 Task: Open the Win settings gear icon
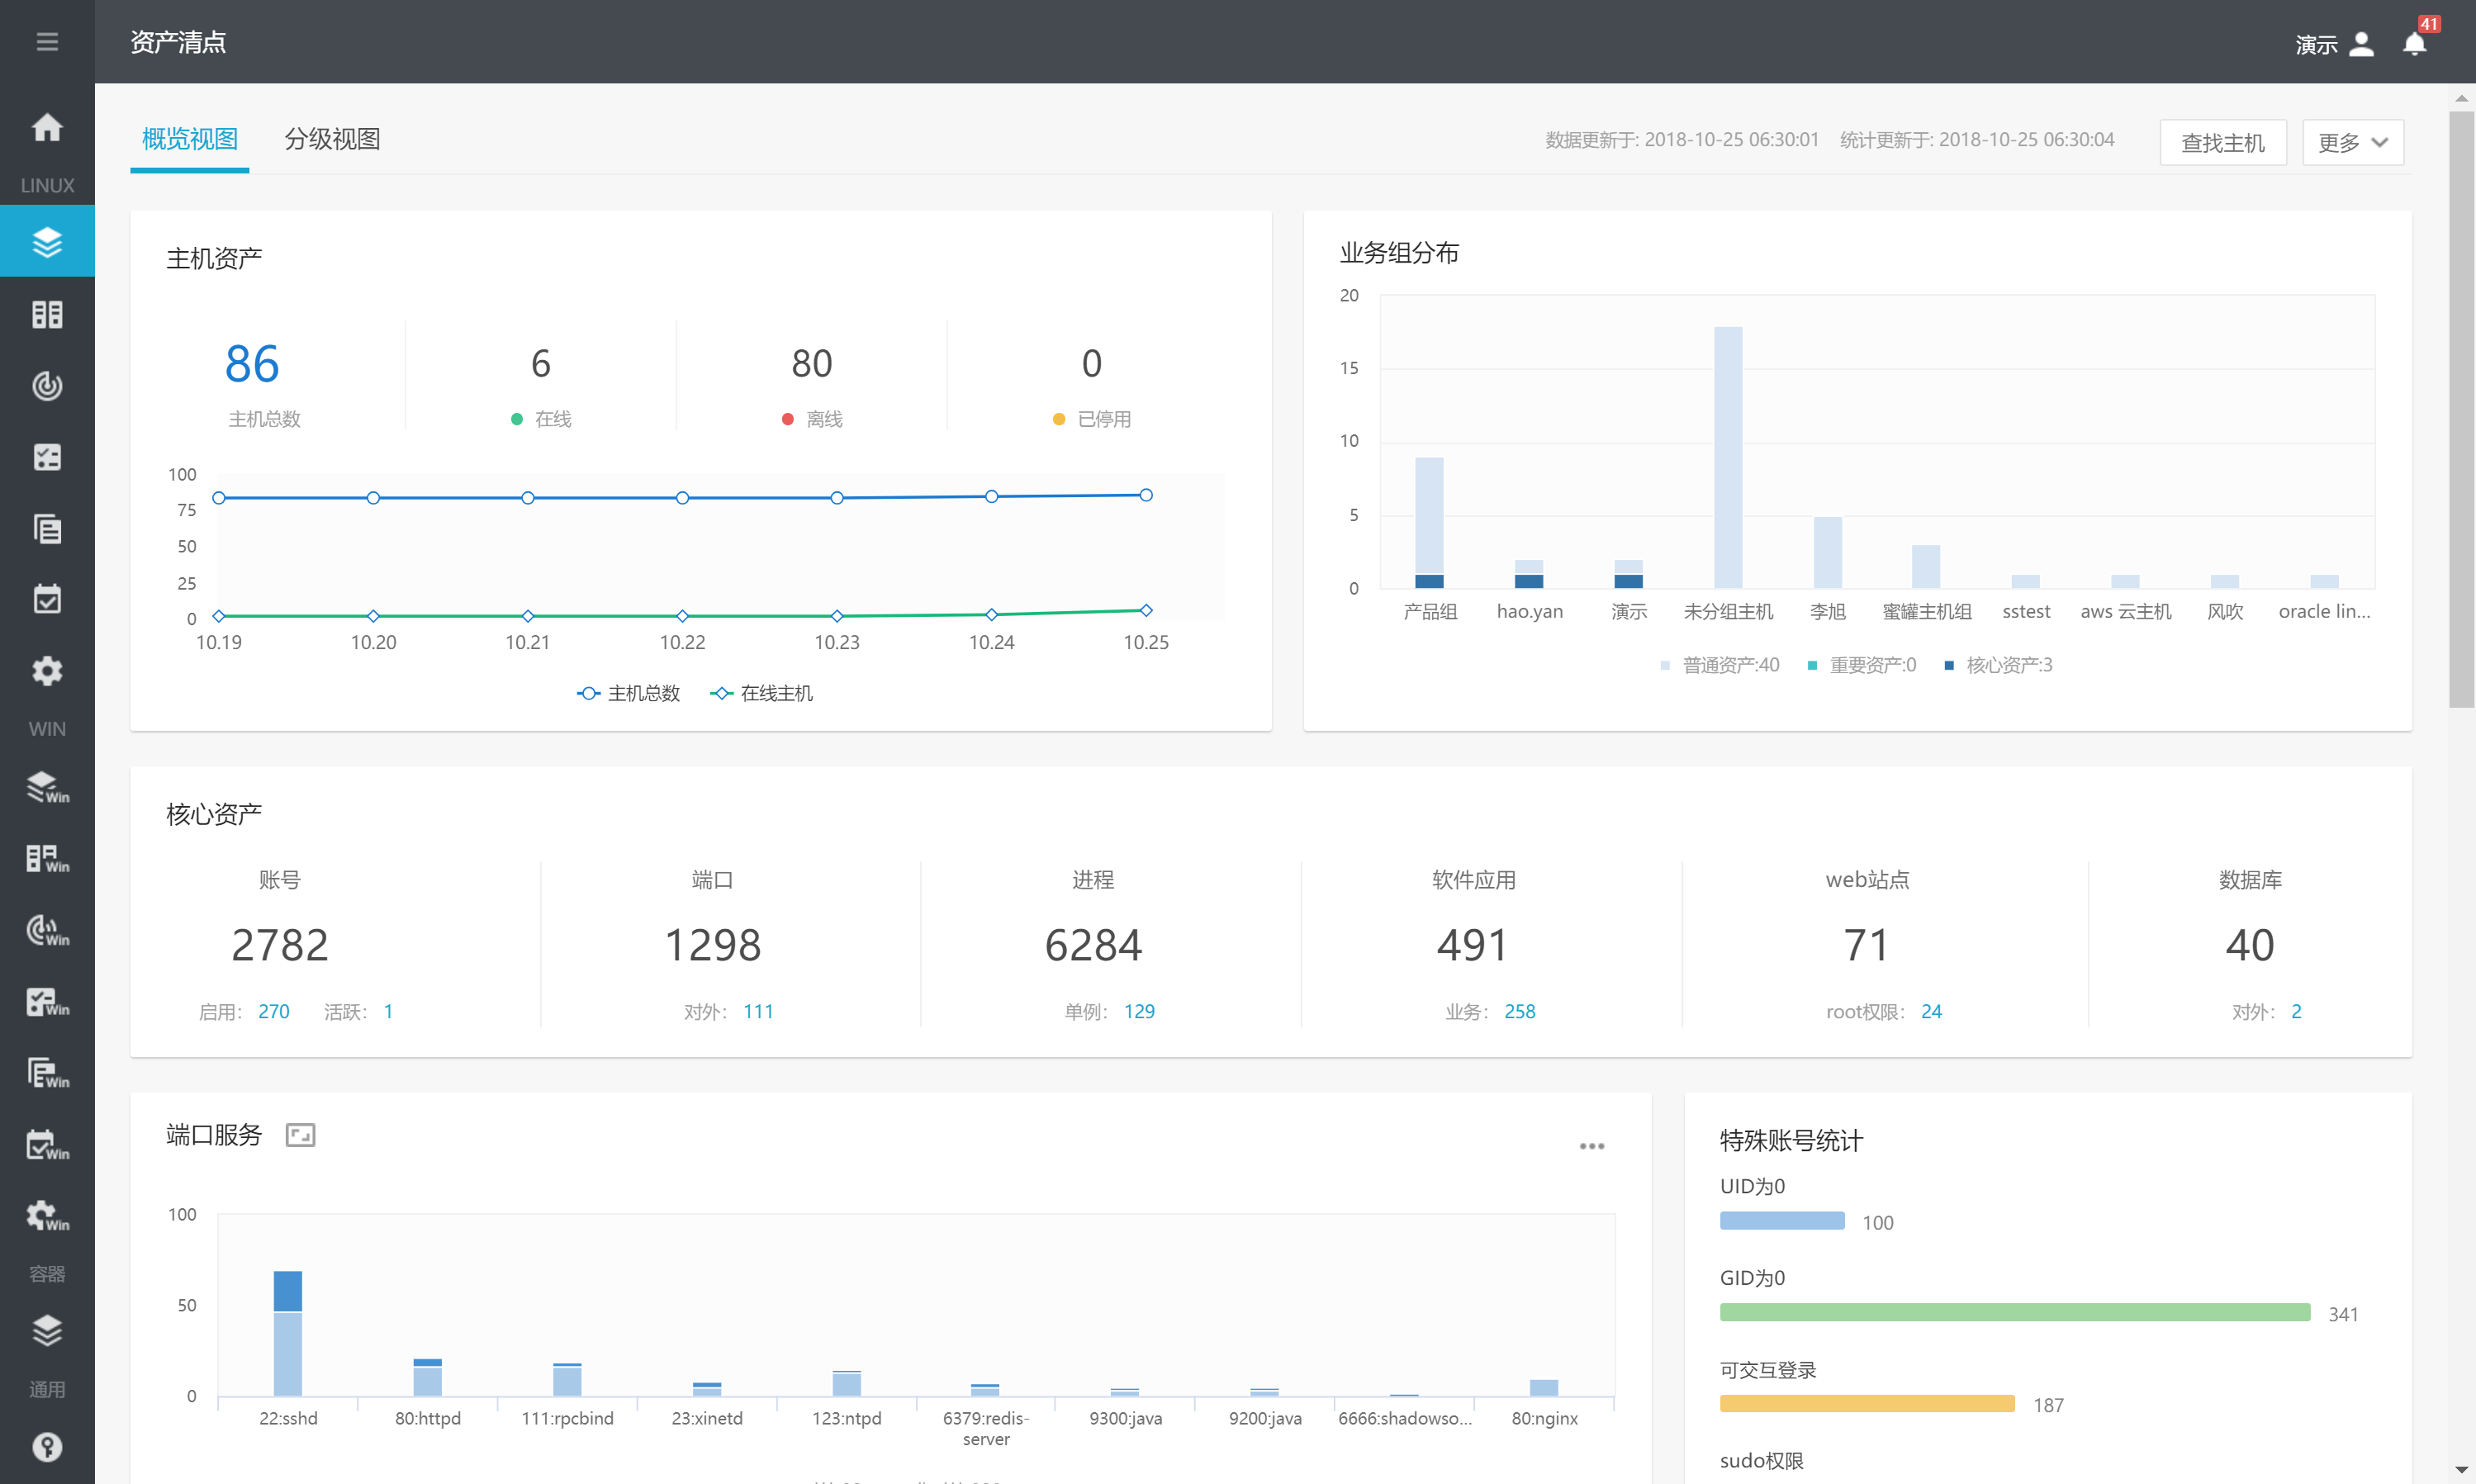[x=47, y=1216]
